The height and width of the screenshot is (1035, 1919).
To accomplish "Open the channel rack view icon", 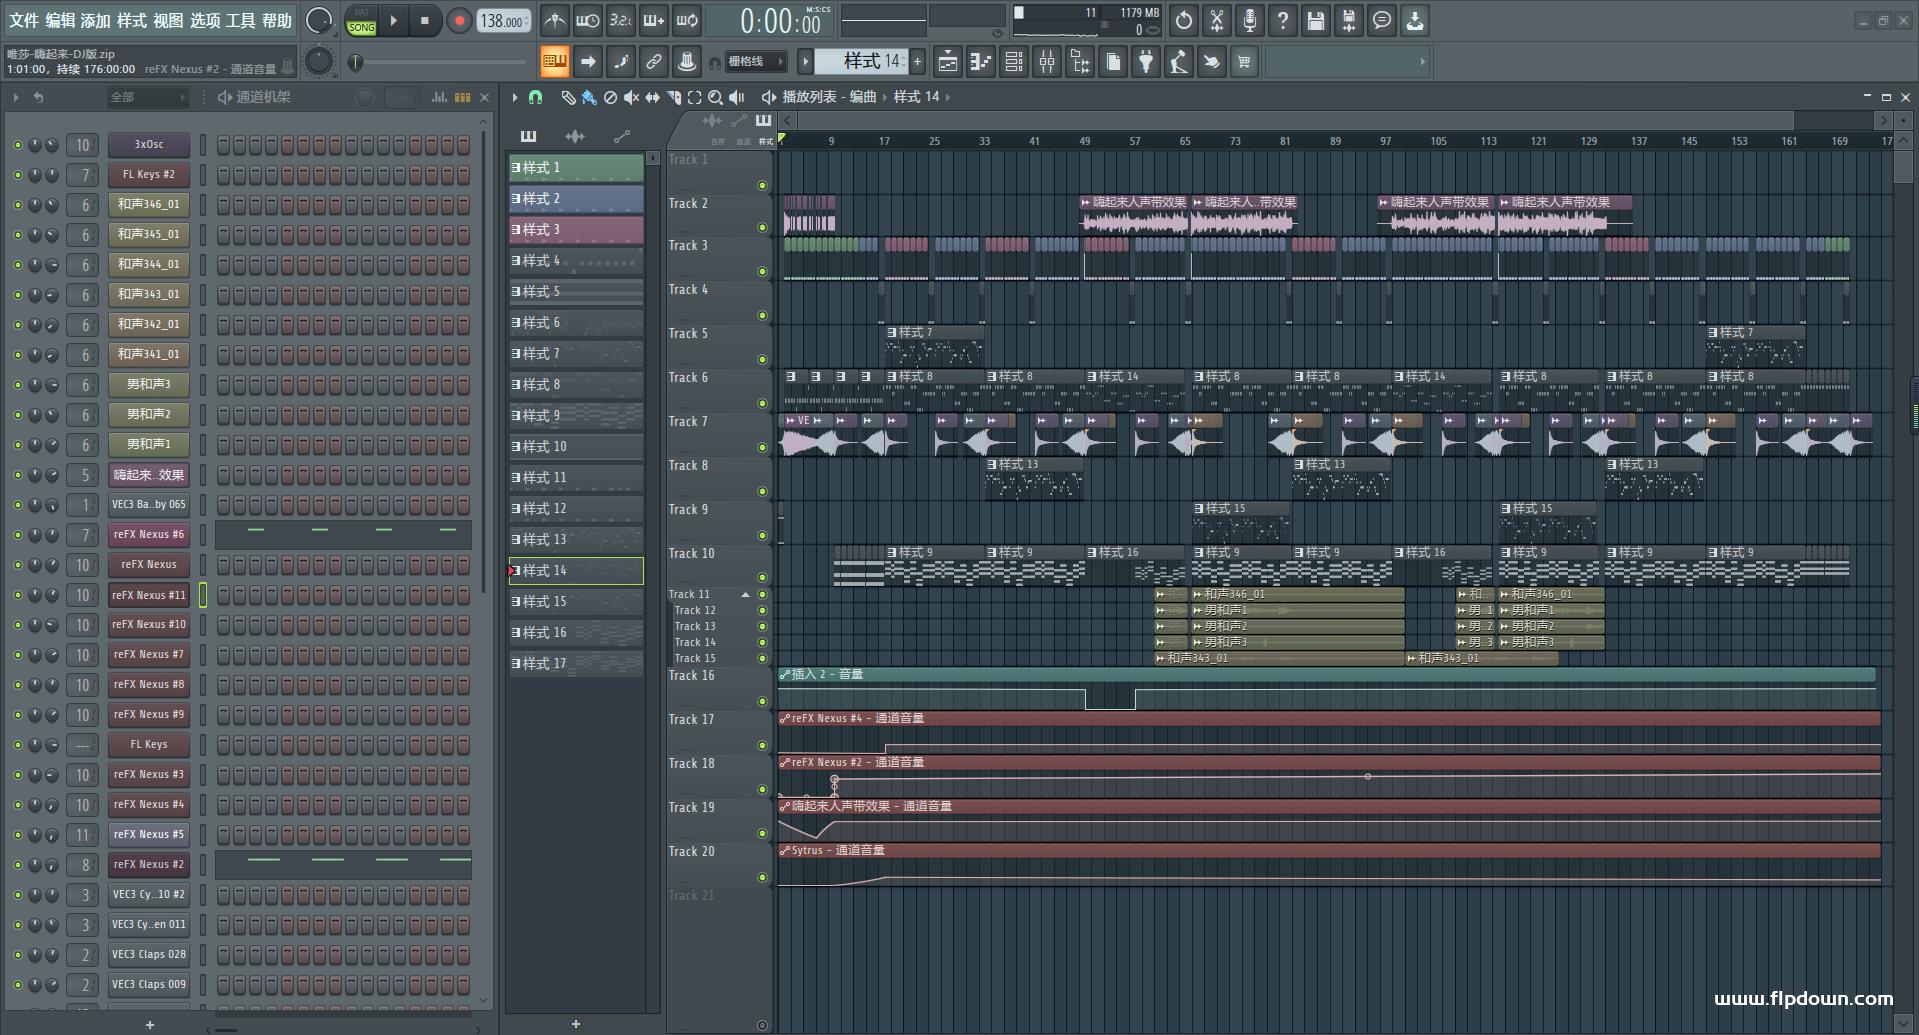I will [1014, 62].
